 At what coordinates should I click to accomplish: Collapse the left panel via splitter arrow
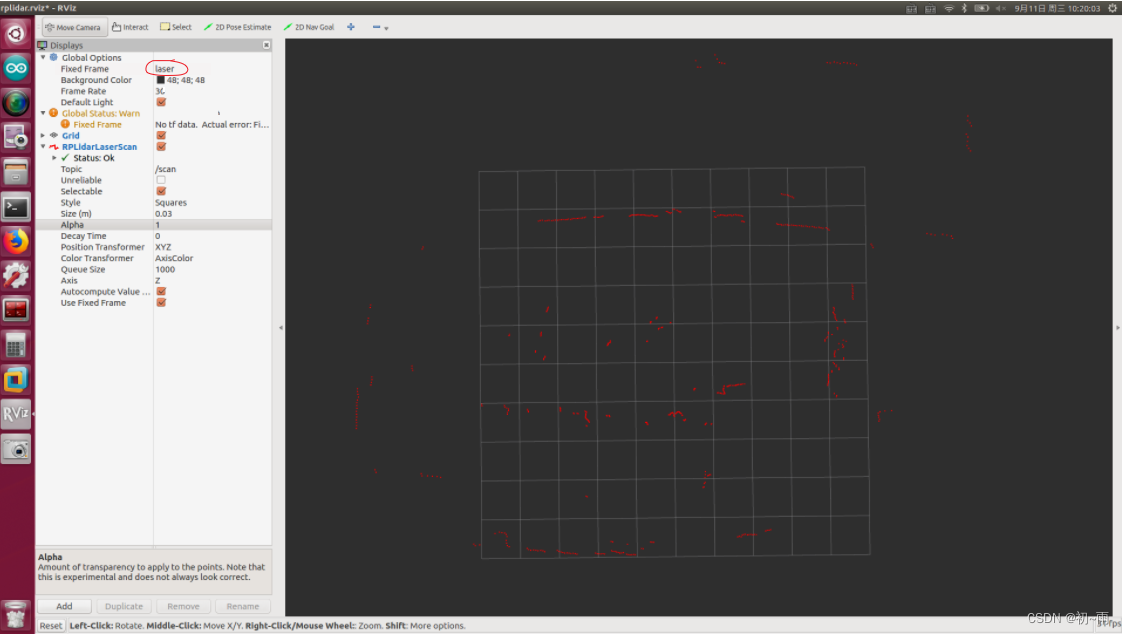point(281,328)
